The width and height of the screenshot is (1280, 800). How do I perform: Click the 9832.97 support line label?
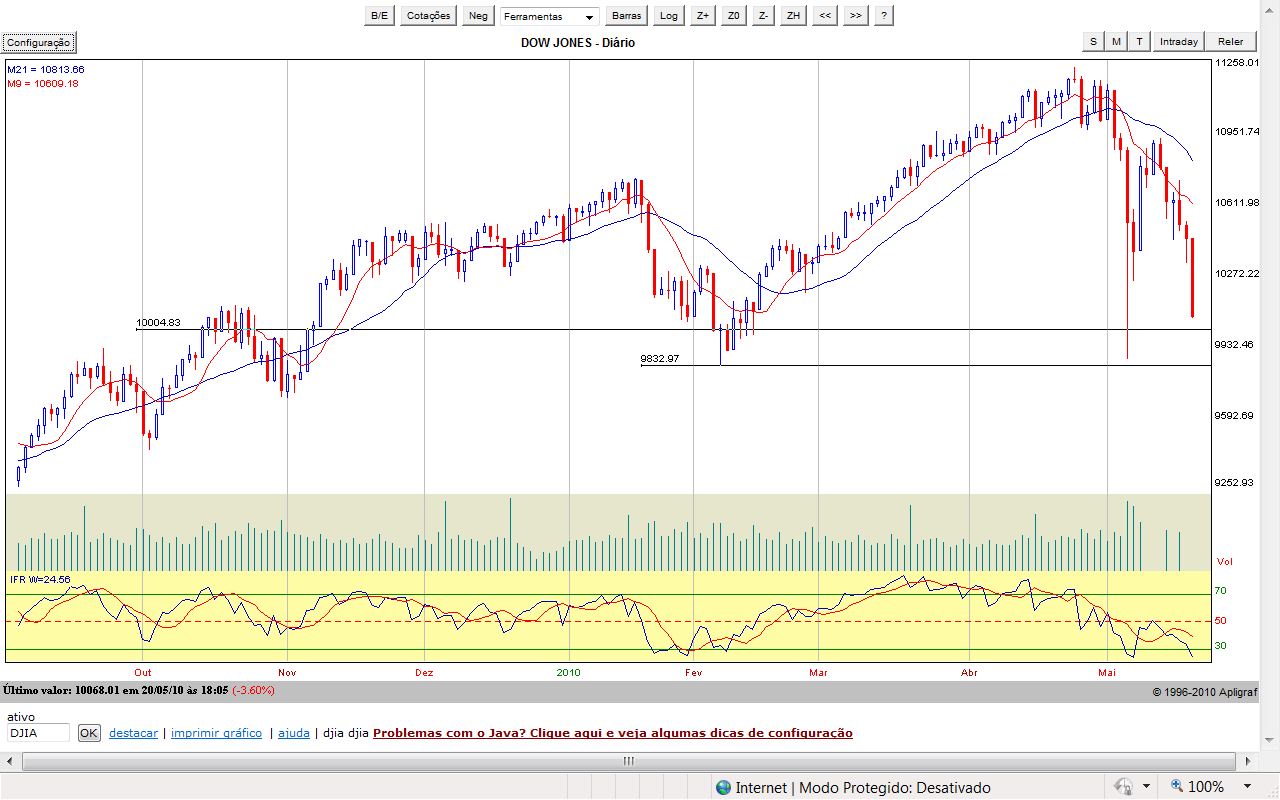click(x=659, y=358)
